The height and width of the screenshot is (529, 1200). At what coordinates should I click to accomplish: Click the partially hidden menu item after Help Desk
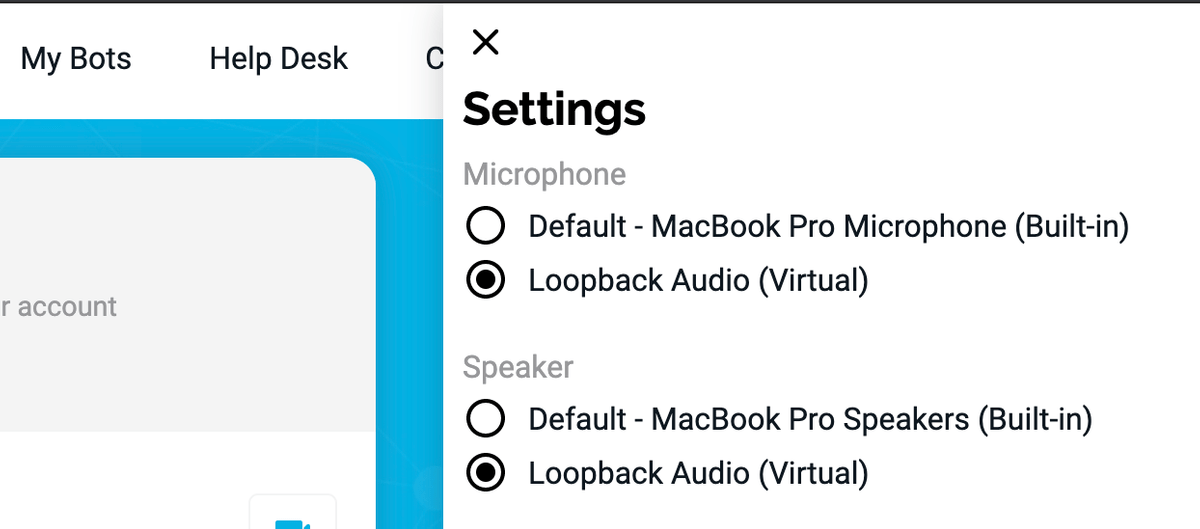point(434,59)
